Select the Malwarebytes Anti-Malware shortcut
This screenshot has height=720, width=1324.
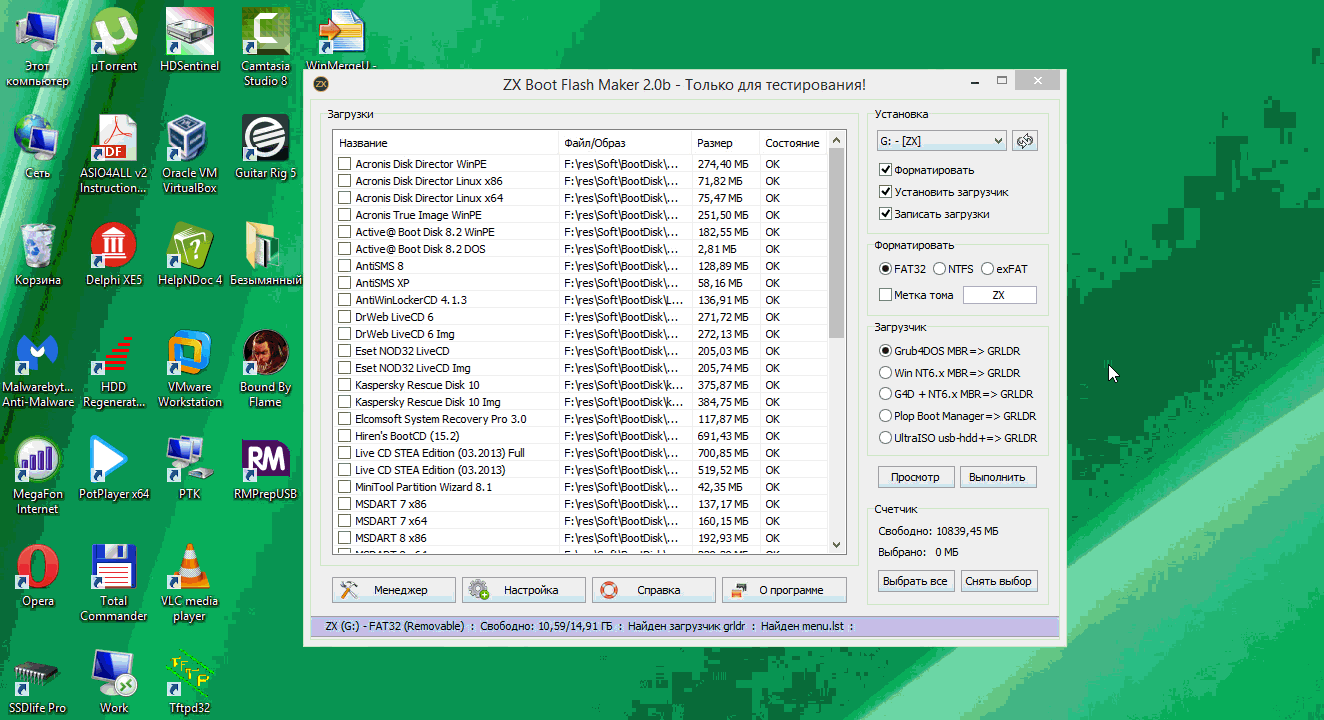coord(38,369)
